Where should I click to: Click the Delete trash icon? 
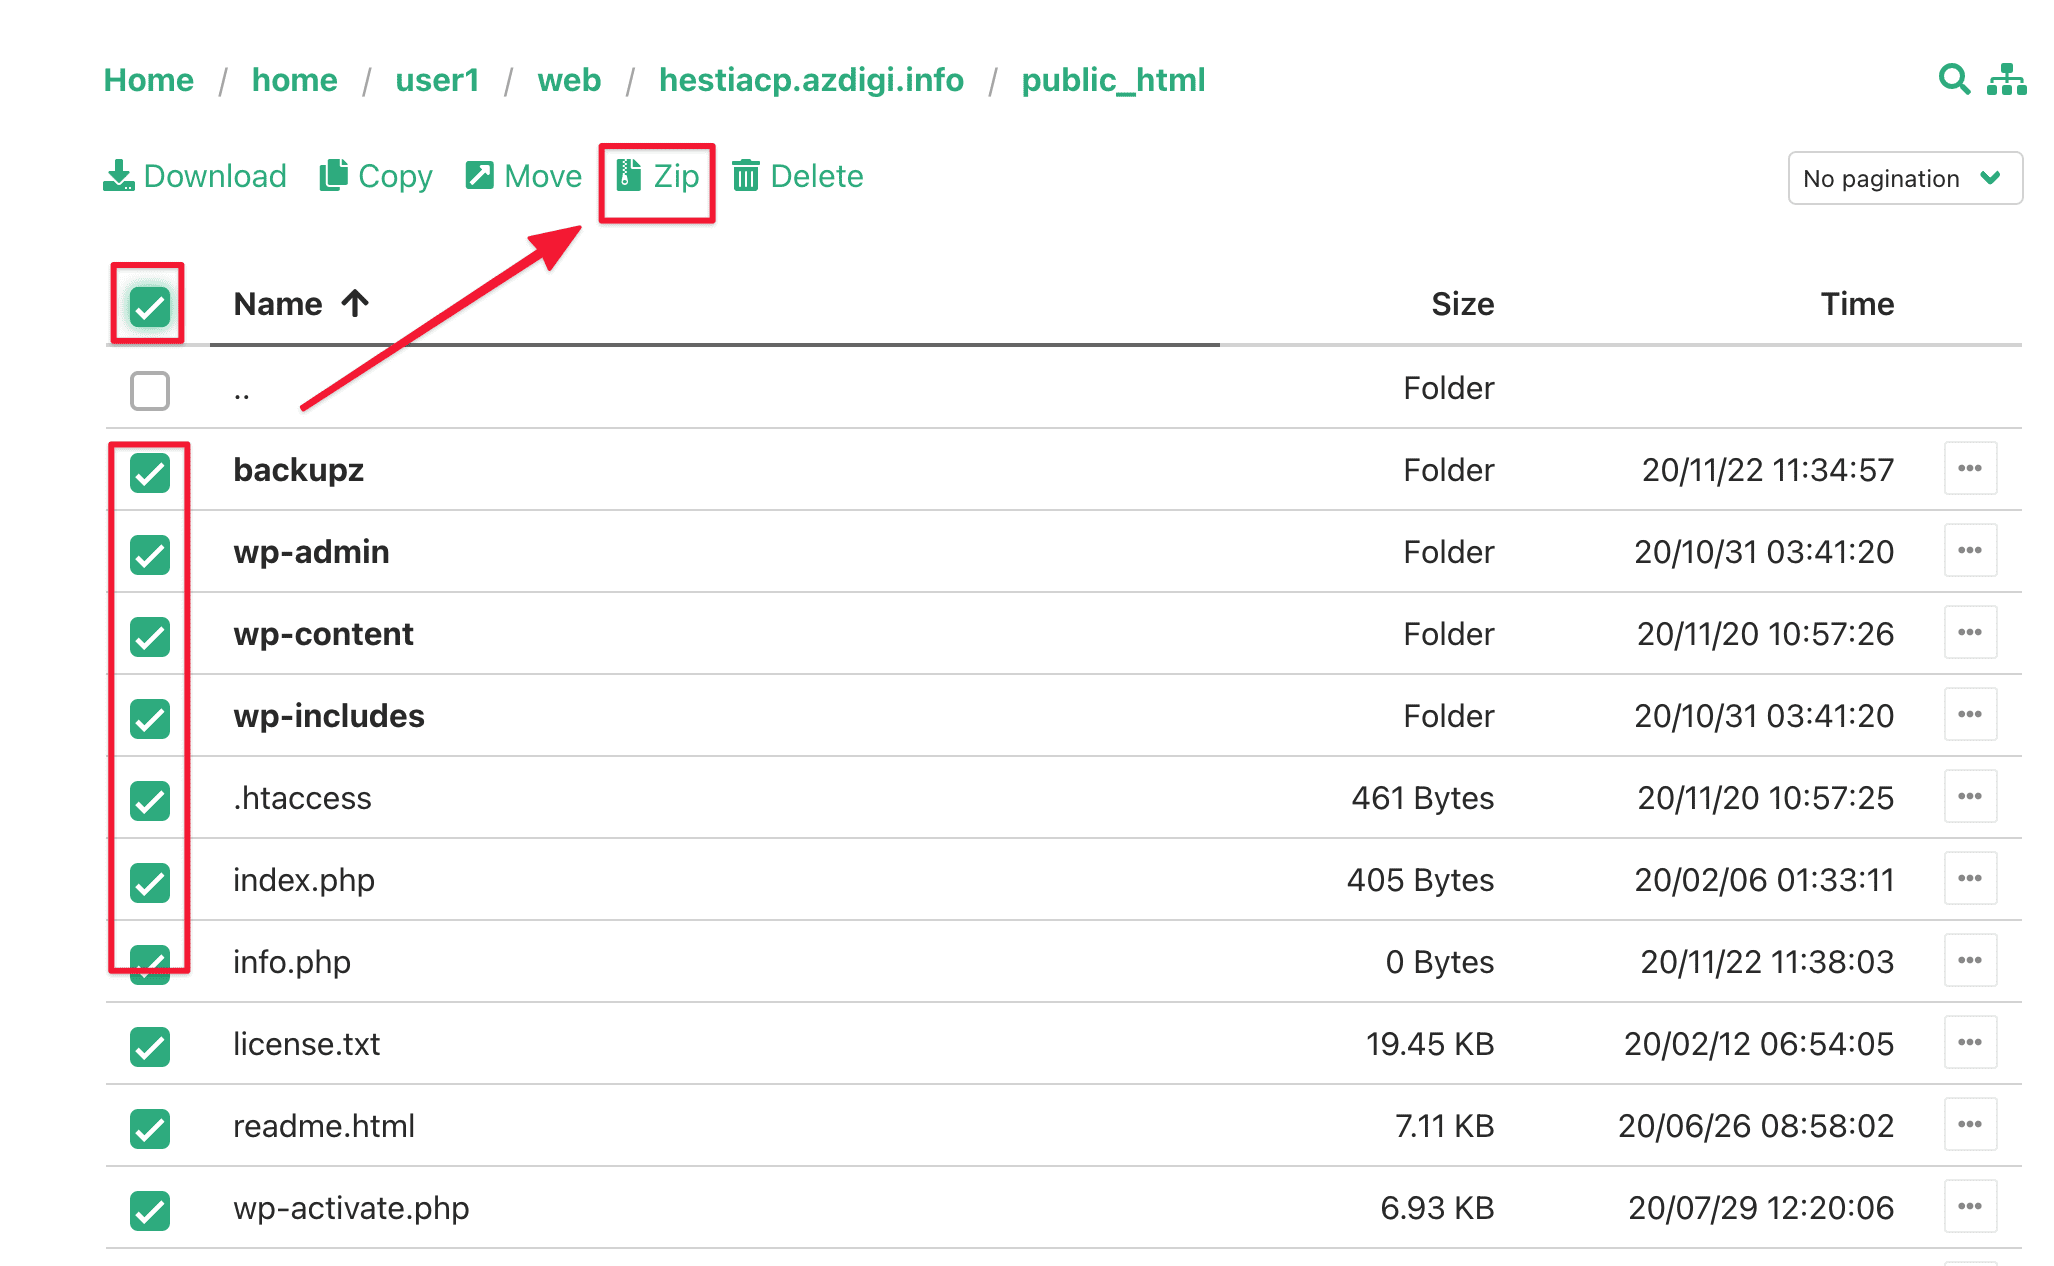(x=746, y=176)
